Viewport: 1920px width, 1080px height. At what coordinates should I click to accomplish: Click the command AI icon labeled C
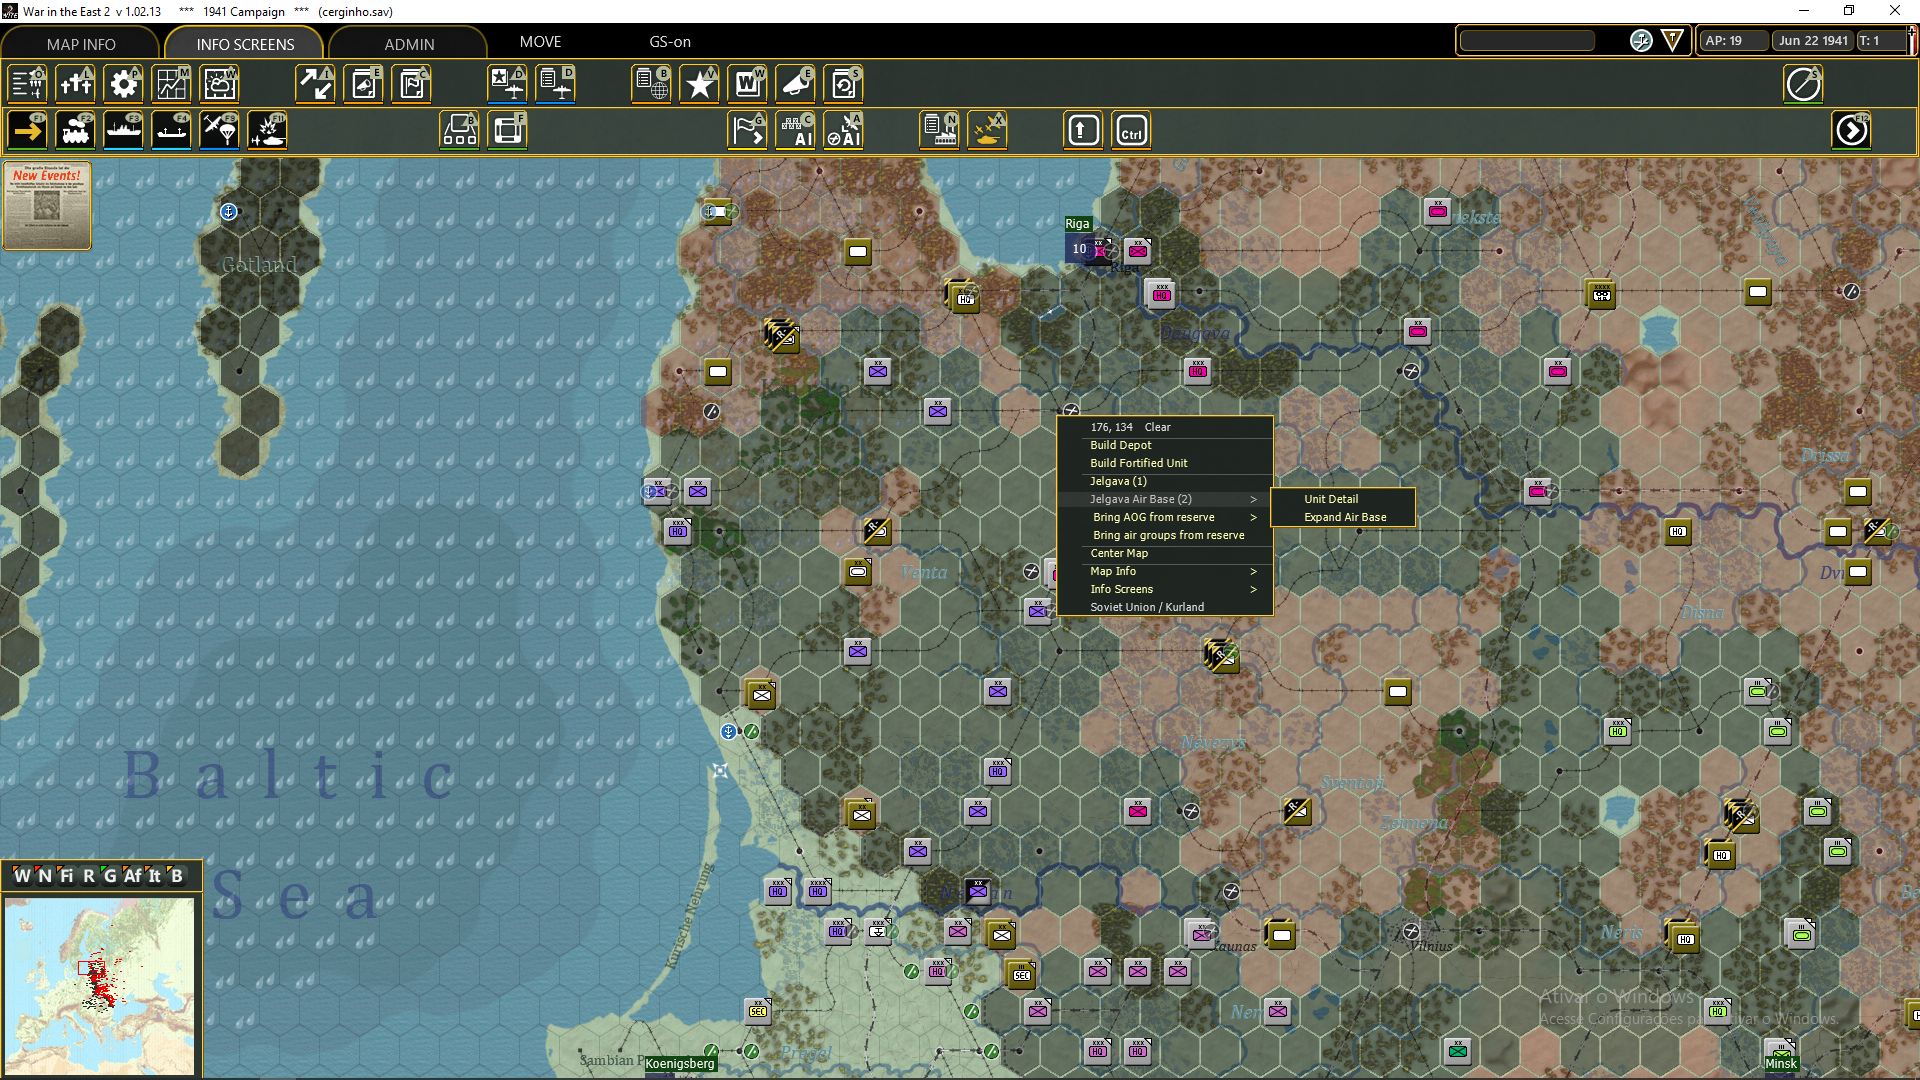[796, 131]
